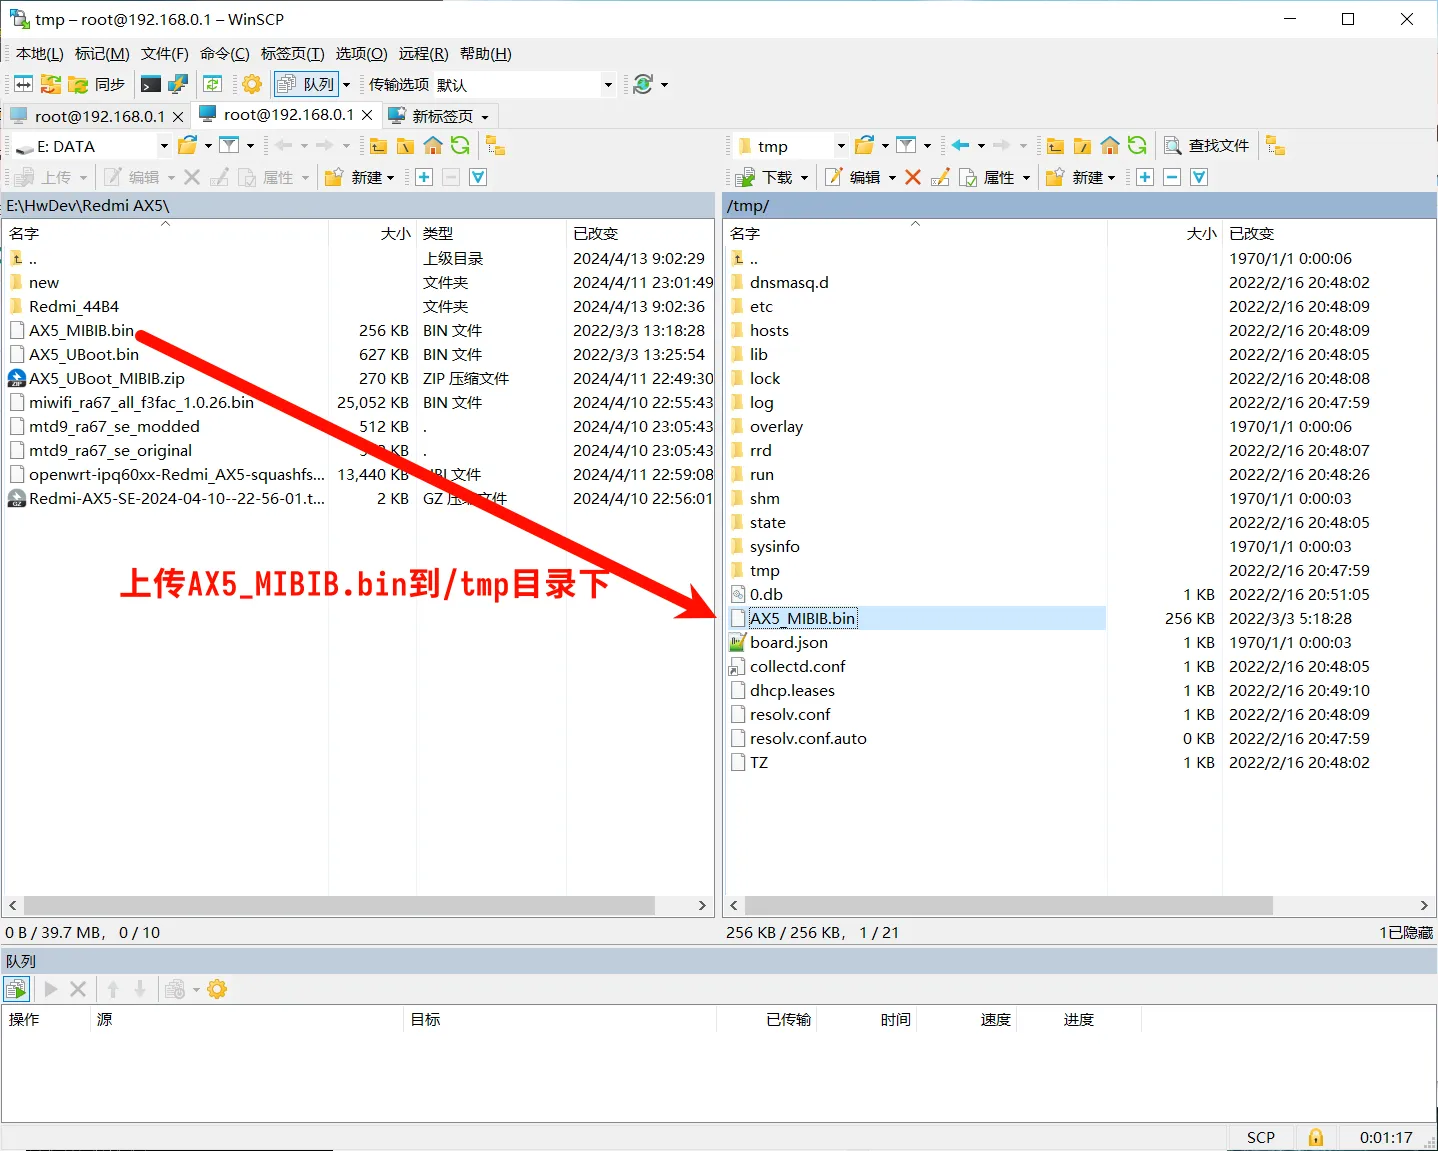This screenshot has width=1438, height=1151.
Task: Select remote folder dnsmasq.d
Action: point(789,282)
